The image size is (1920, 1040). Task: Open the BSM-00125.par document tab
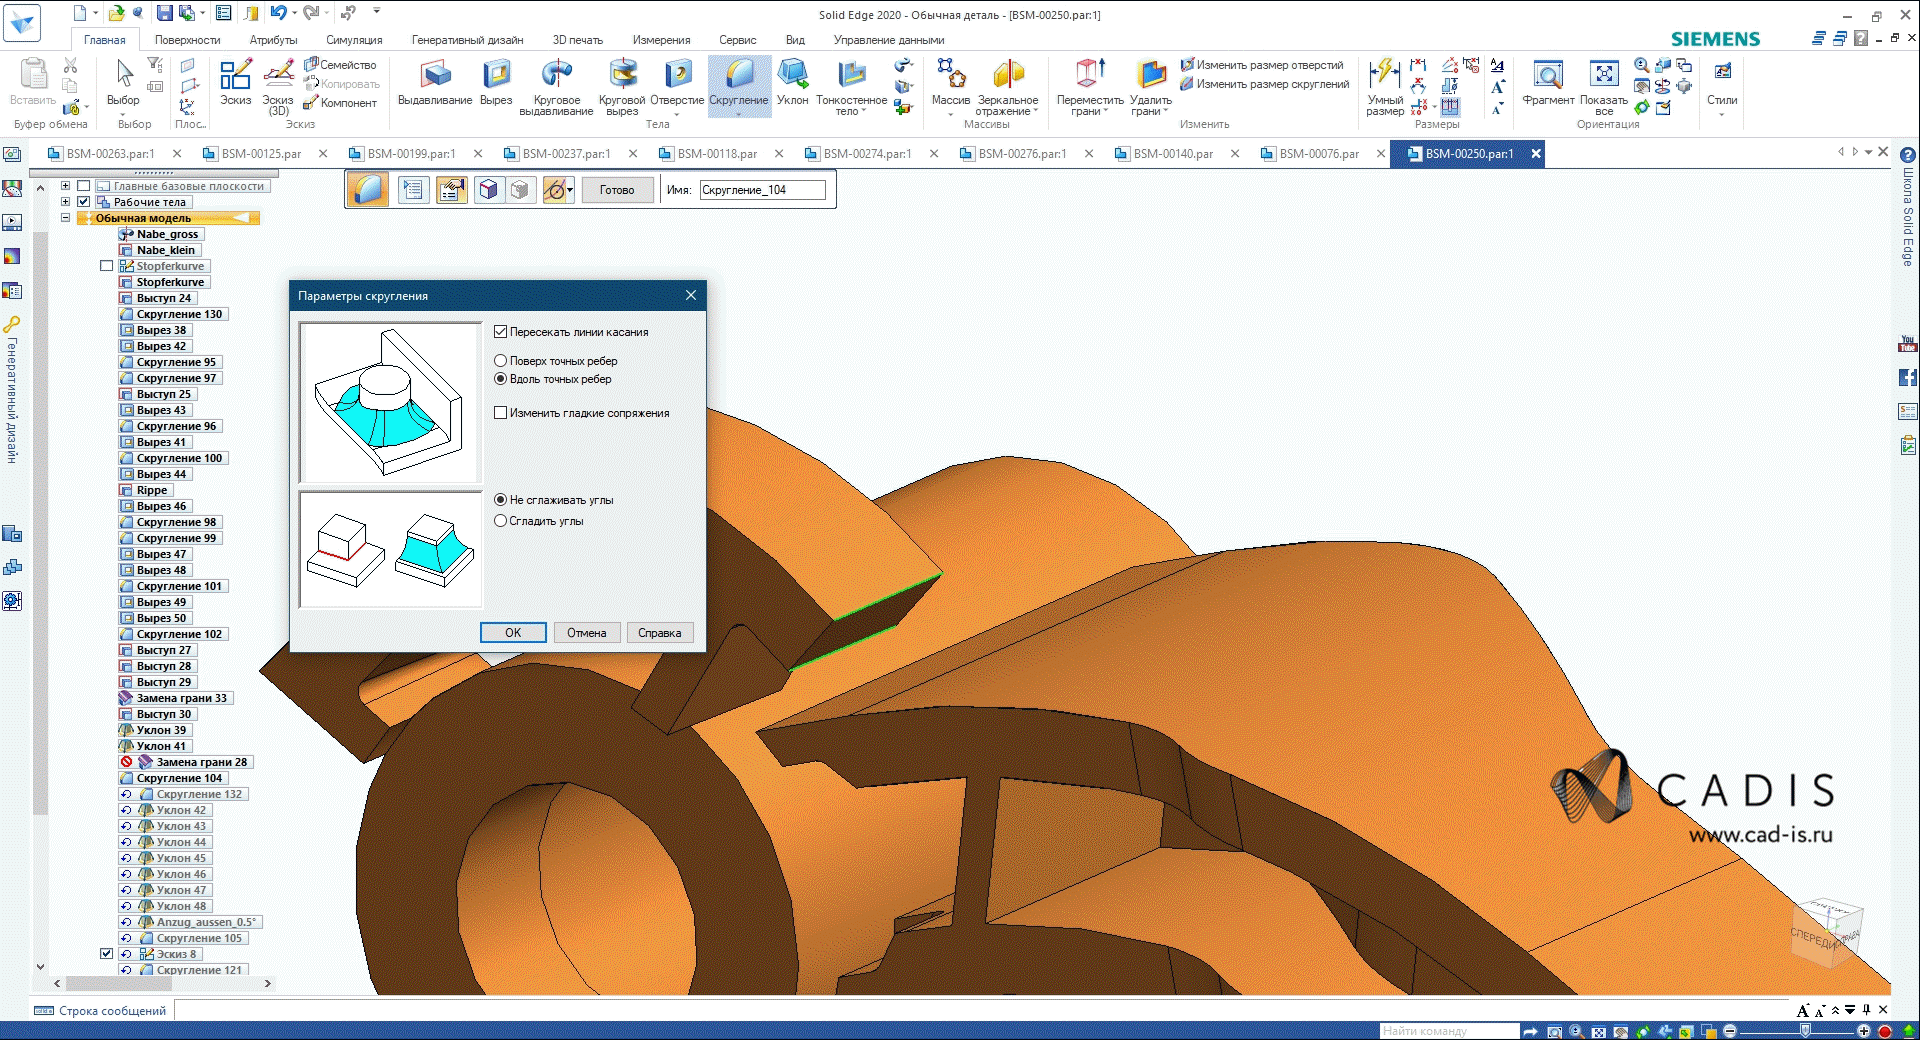(x=262, y=154)
